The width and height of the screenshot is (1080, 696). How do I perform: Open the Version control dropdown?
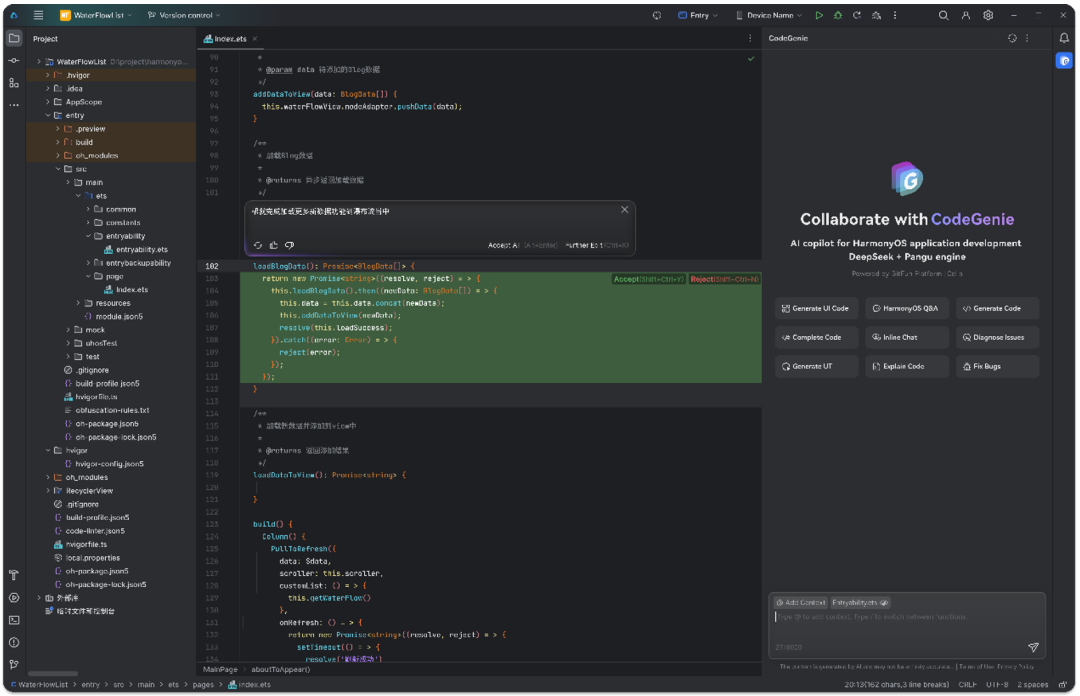click(x=184, y=14)
